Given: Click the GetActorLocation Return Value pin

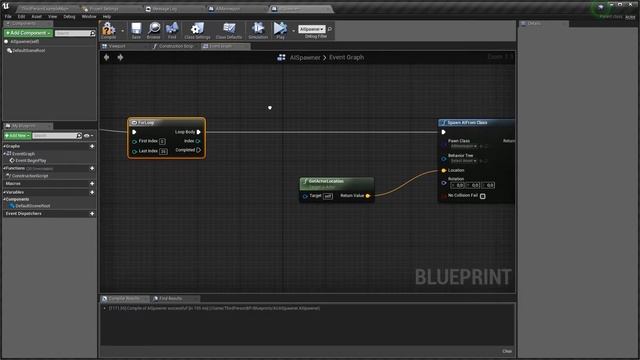Looking at the screenshot, I should pos(368,196).
